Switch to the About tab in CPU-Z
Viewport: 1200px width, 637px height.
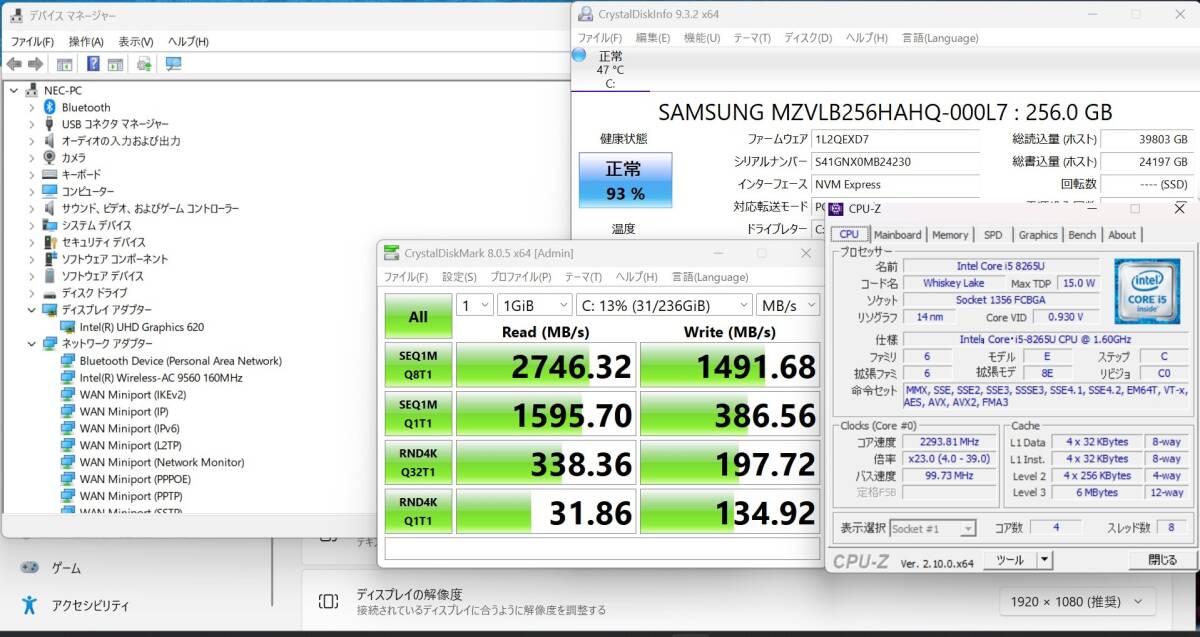click(1122, 235)
